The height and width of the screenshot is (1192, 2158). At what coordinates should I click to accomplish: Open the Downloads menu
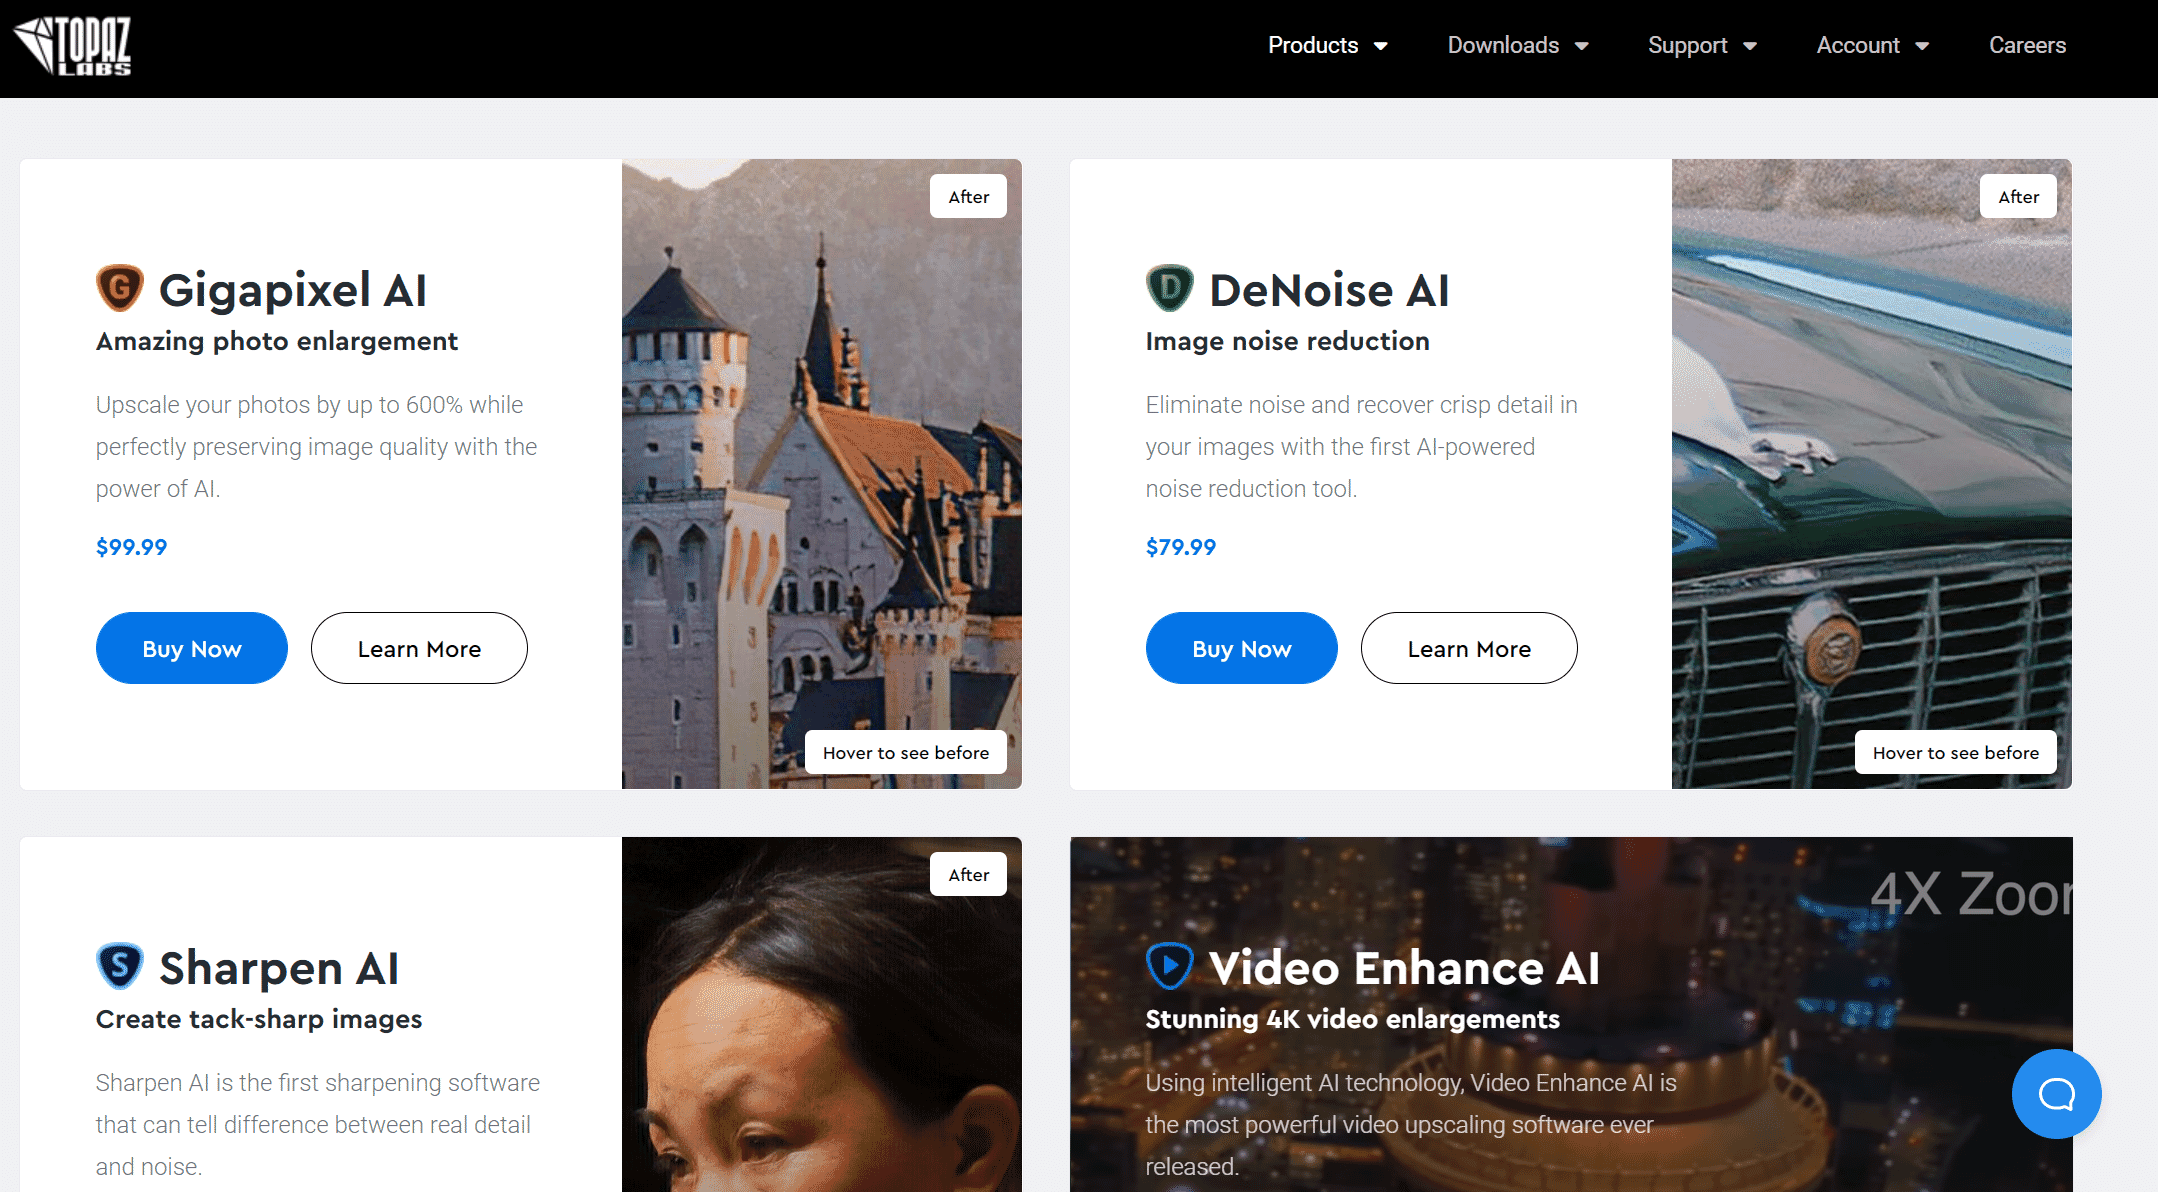(1503, 45)
